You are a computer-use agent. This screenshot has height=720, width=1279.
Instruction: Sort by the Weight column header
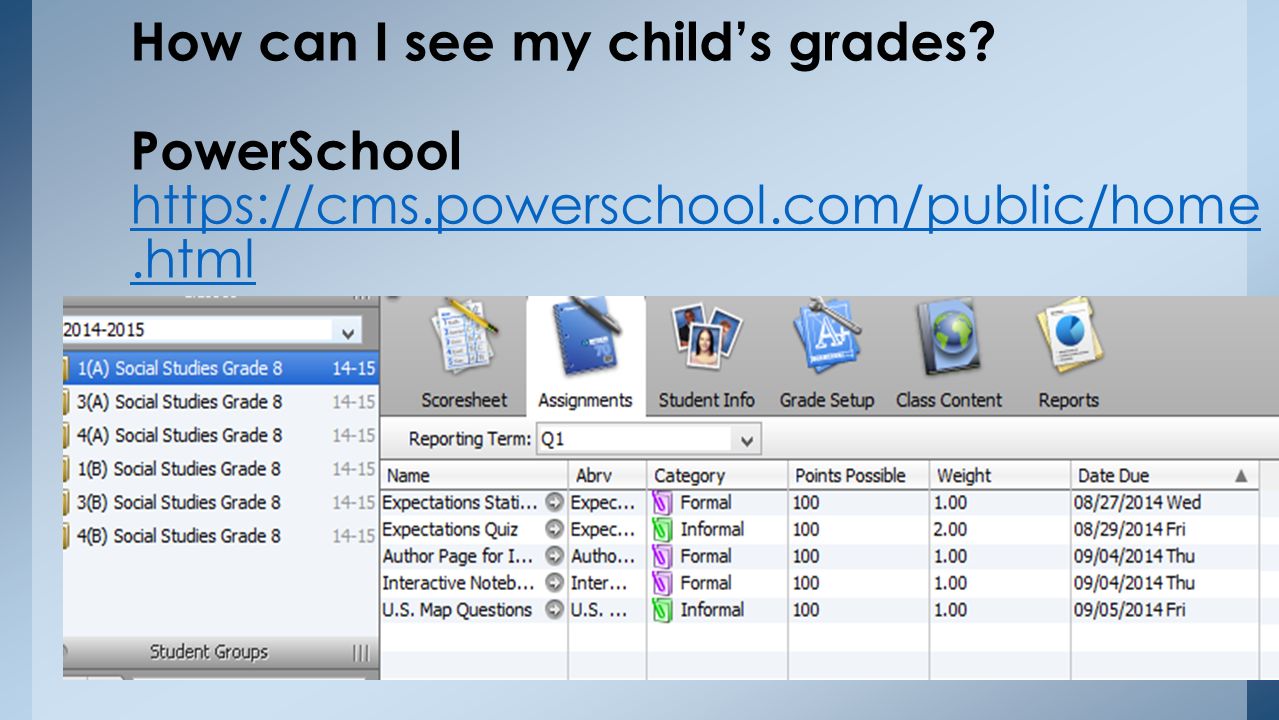(999, 476)
